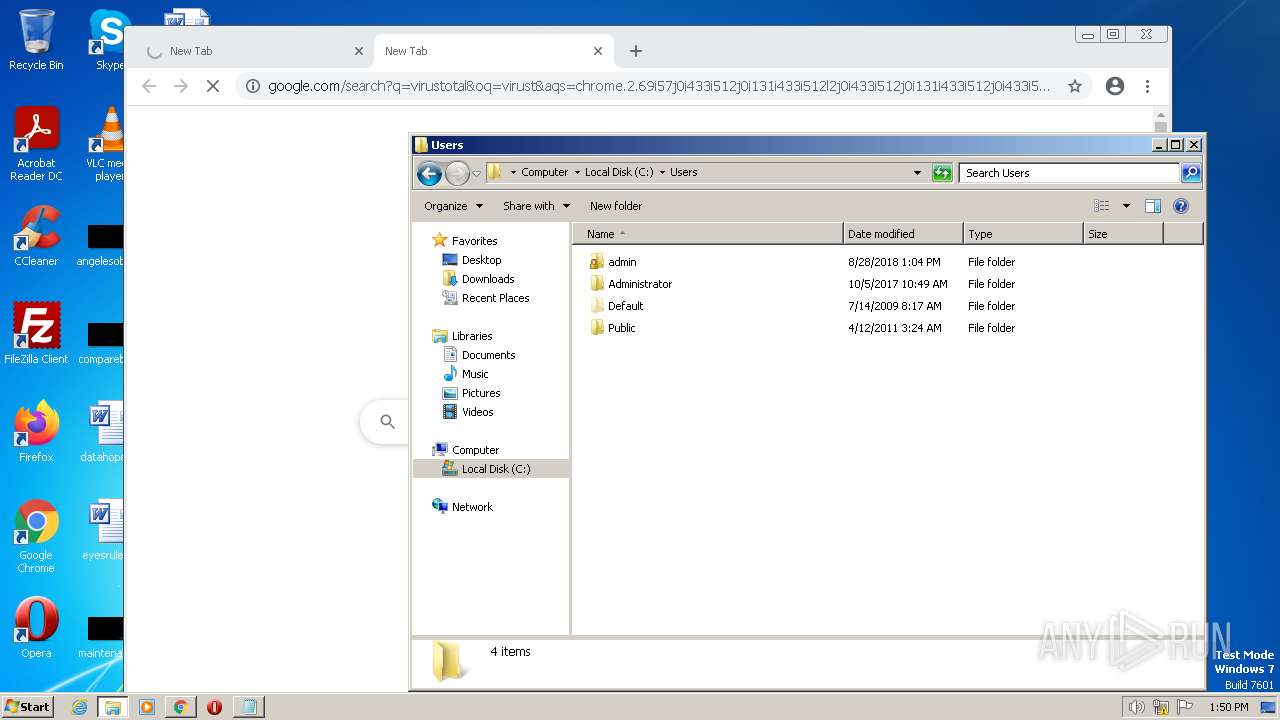Expand the address bar history dropdown
The height and width of the screenshot is (720, 1280).
pos(917,173)
